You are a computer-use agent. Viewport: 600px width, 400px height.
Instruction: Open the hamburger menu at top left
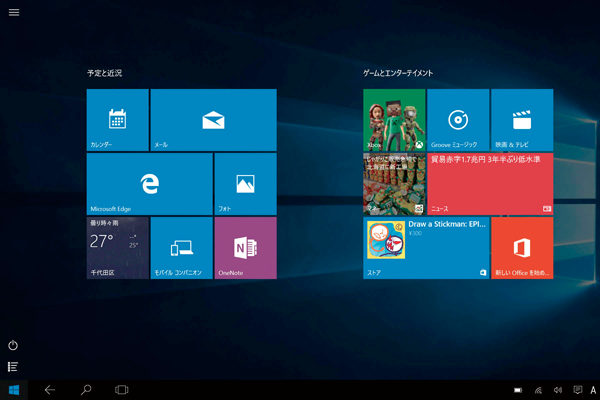[x=14, y=12]
